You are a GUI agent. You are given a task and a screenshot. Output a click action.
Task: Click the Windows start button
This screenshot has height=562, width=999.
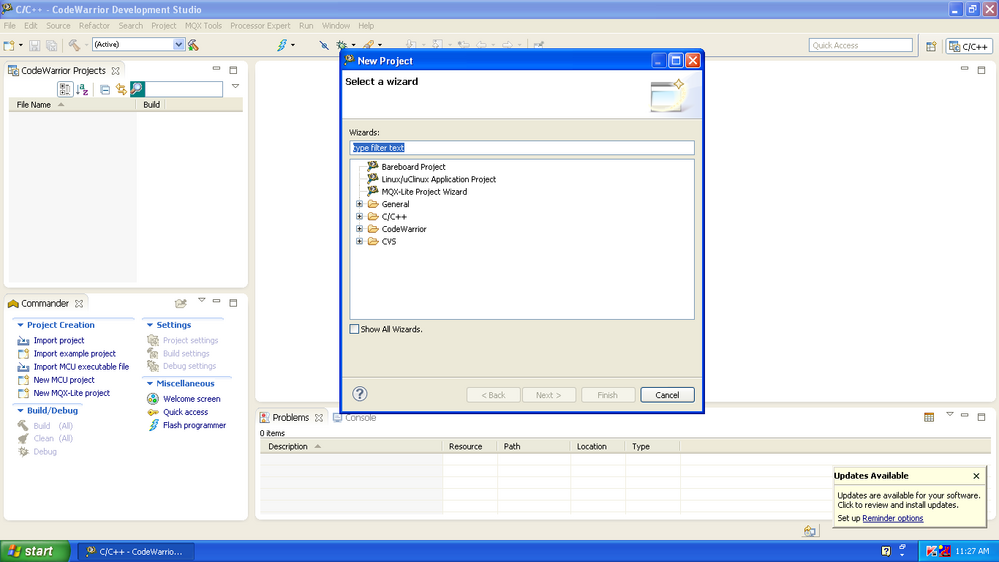tap(35, 551)
